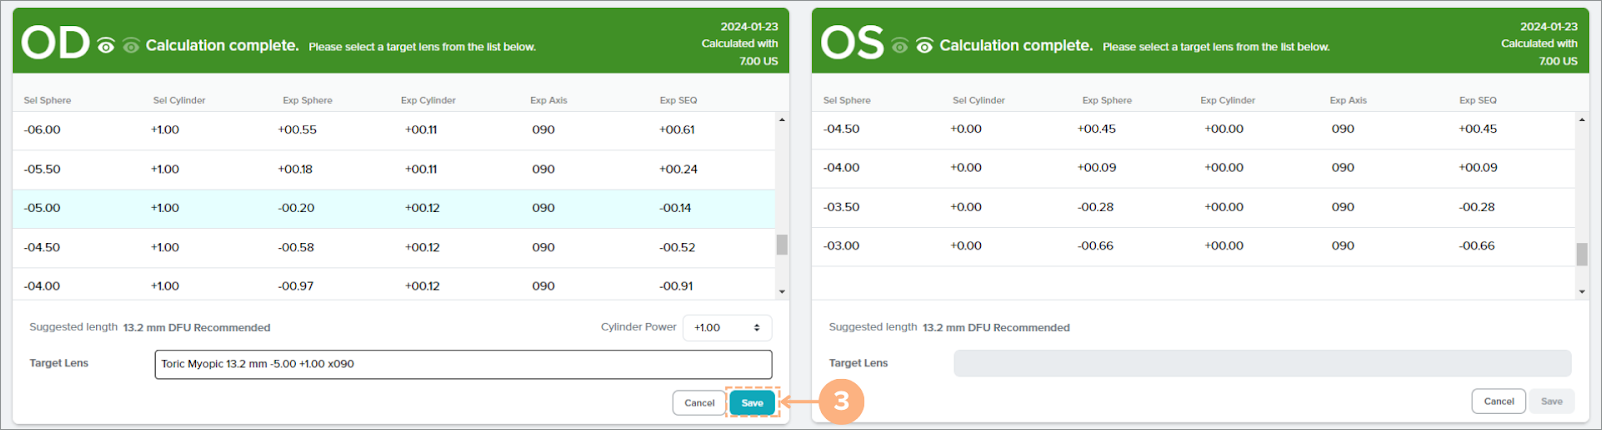Viewport: 1602px width, 430px height.
Task: Click the OD Target Lens text field
Action: (463, 364)
